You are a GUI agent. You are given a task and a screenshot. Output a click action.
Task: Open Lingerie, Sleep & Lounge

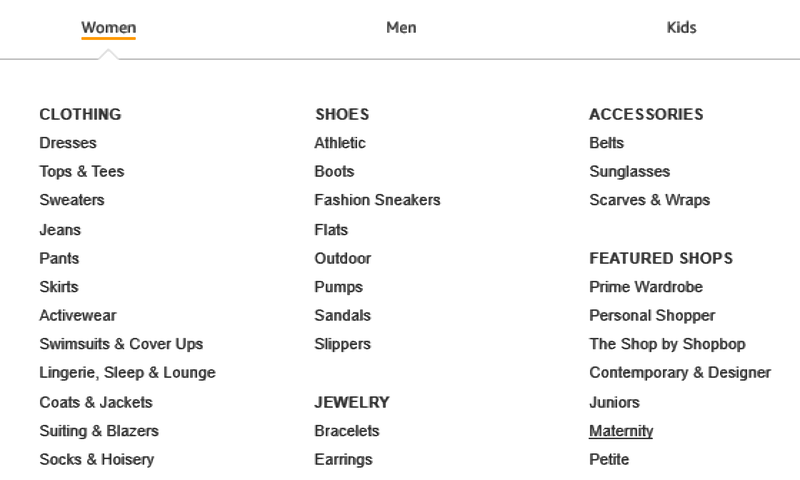[x=127, y=373]
